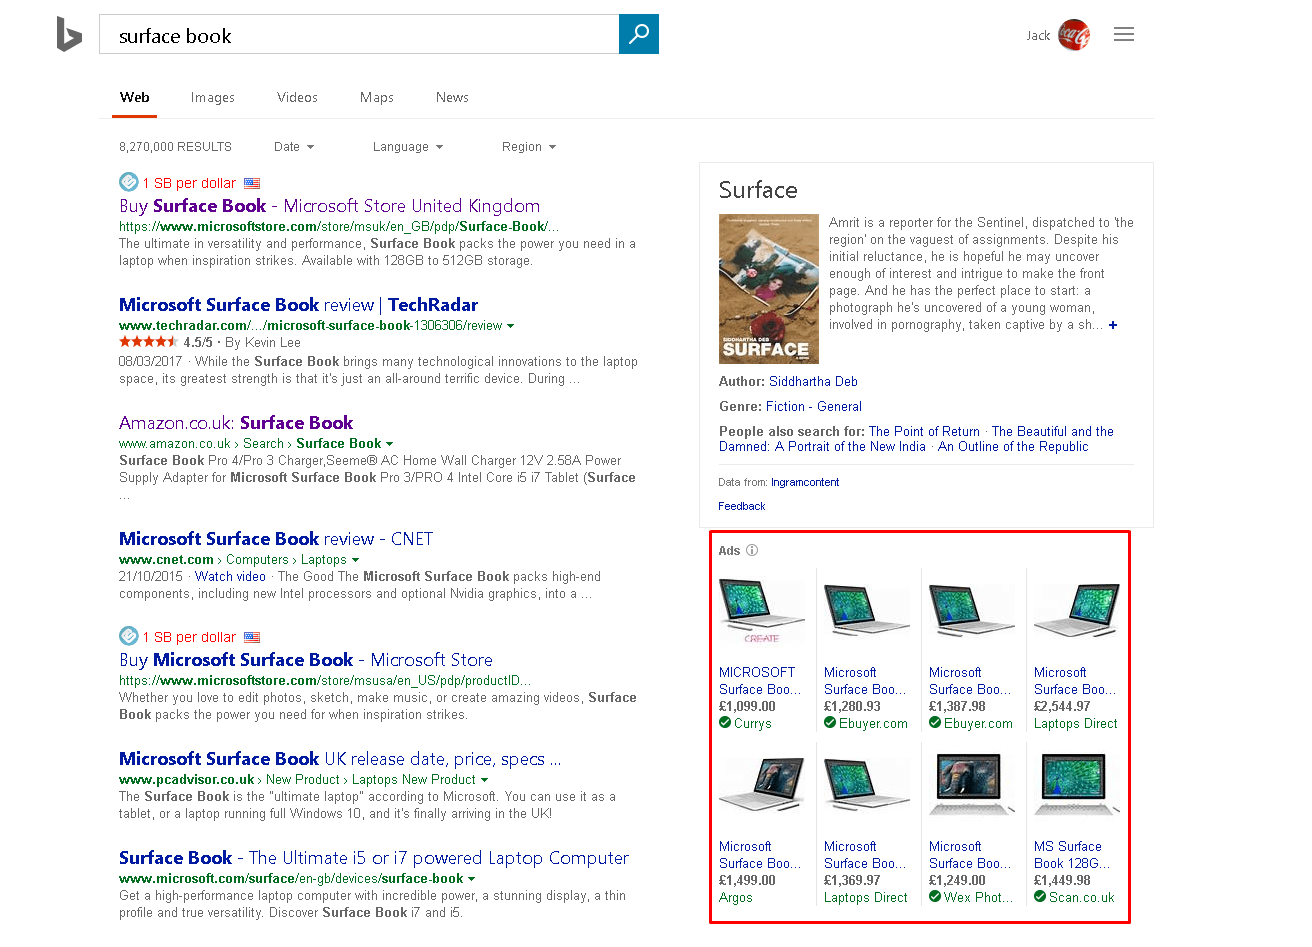The width and height of the screenshot is (1312, 947).
Task: Click SB badge icon above Microsoft Store UK result
Action: click(x=128, y=182)
